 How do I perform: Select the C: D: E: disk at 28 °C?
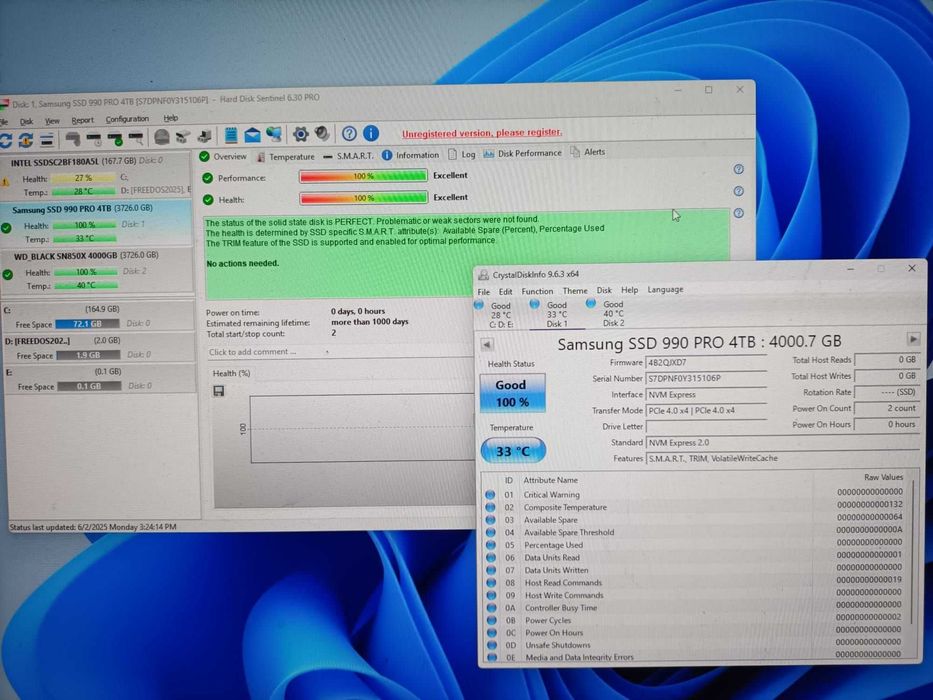coord(500,314)
